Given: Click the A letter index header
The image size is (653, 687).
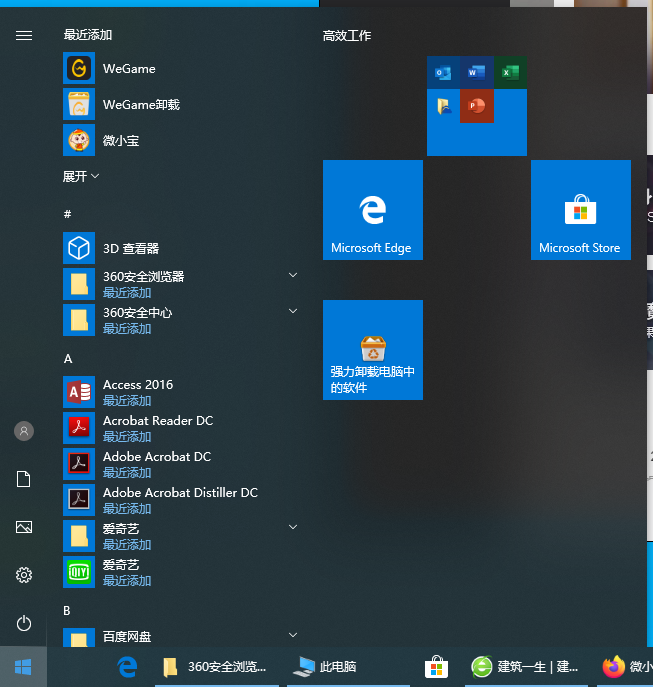Looking at the screenshot, I should point(68,359).
